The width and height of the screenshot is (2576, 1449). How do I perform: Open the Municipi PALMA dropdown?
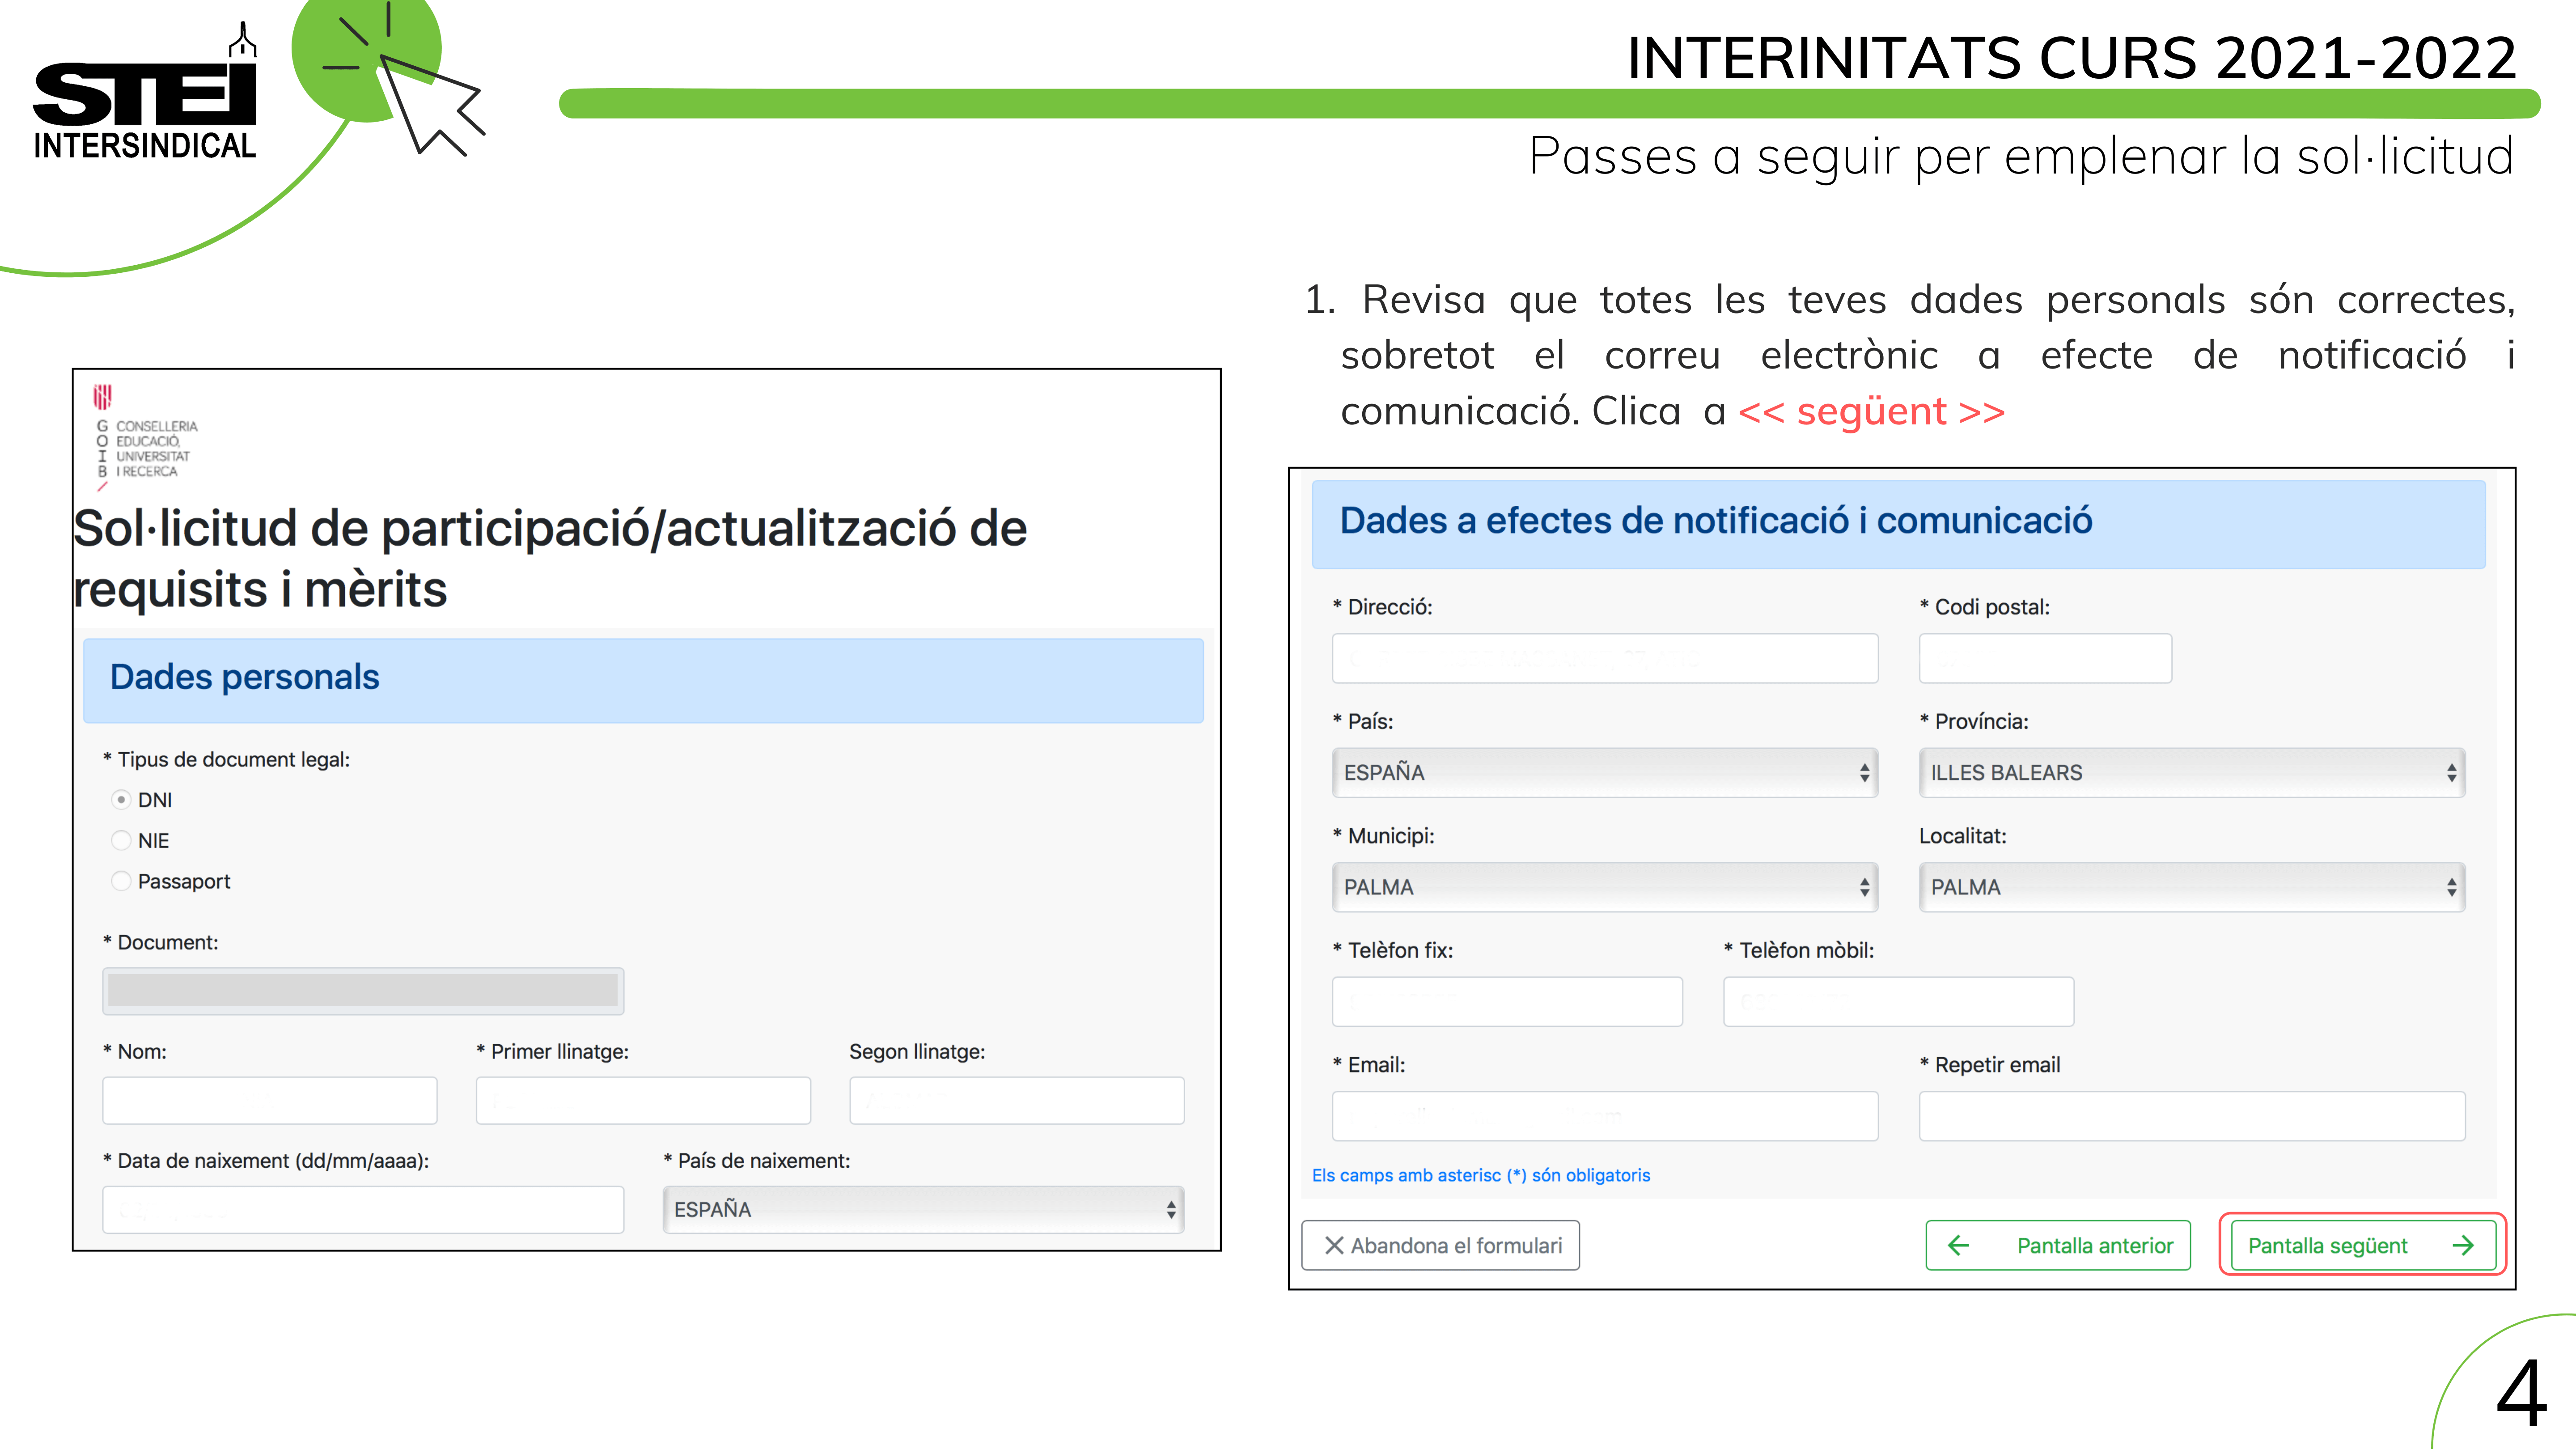[x=1604, y=887]
